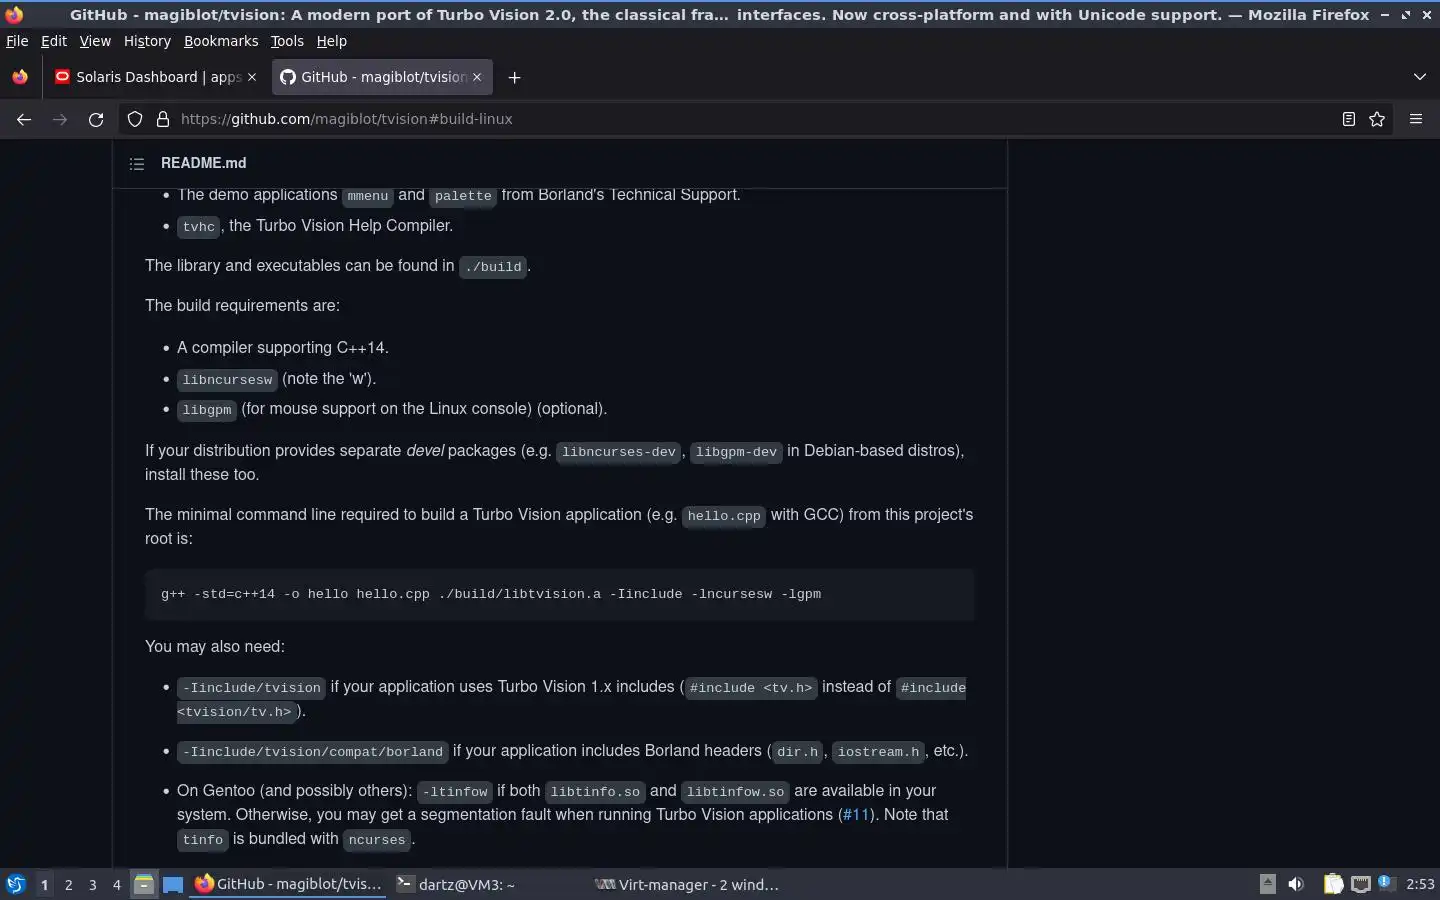Click the -Iinclude/tvision/compat/borland flag text
This screenshot has width=1440, height=900.
point(313,752)
